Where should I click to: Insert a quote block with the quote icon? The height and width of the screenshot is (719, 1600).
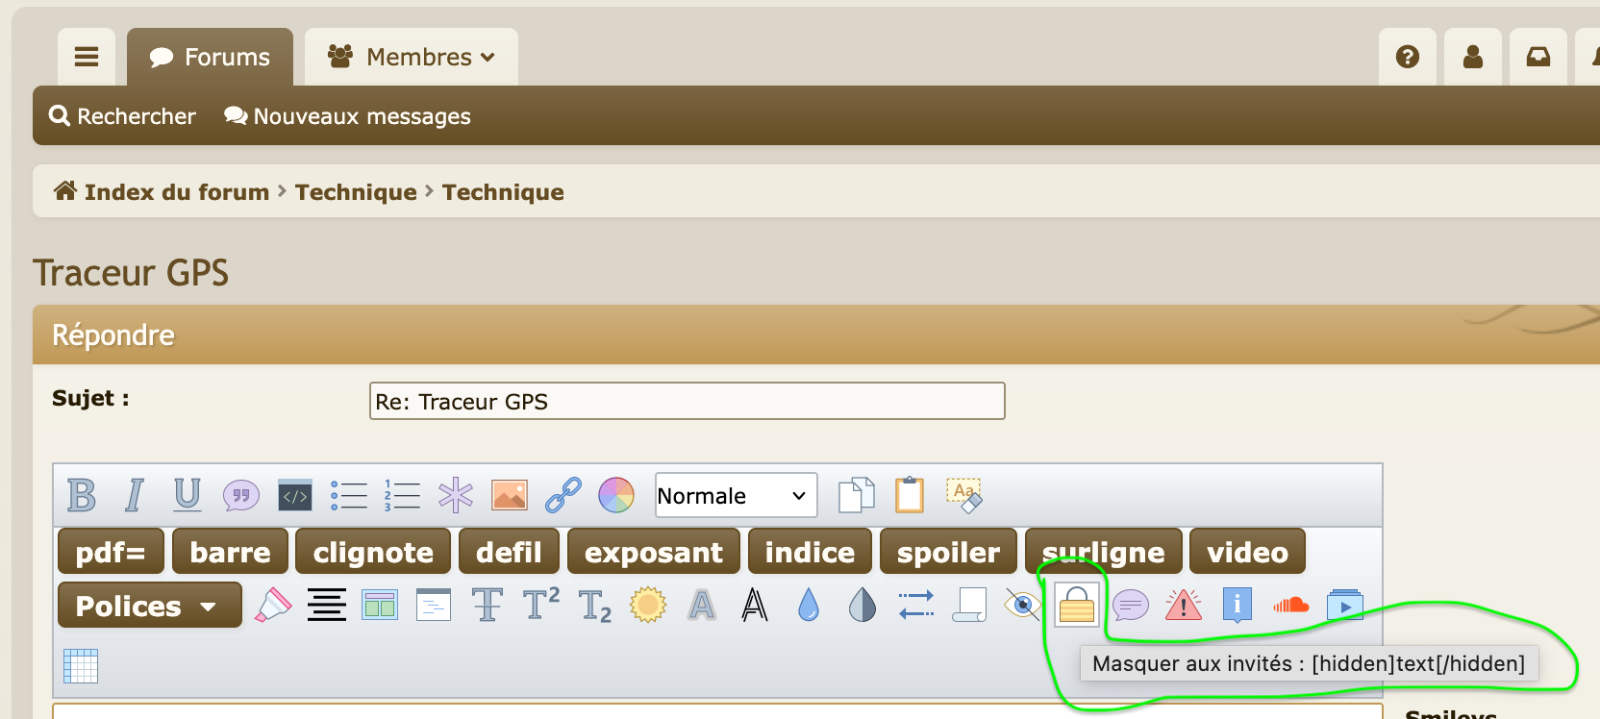[241, 495]
